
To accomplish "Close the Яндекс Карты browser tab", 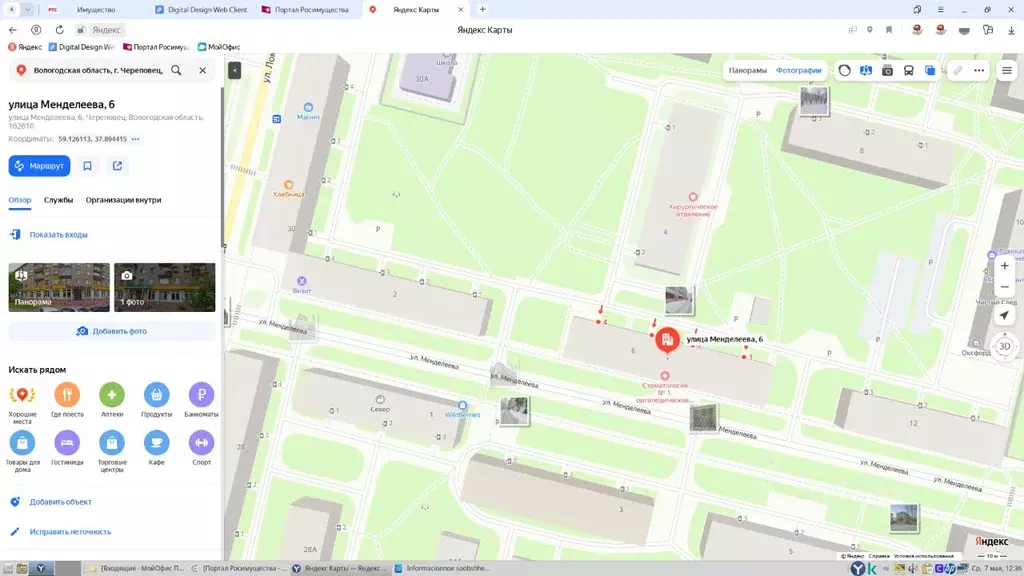I will pyautogui.click(x=460, y=10).
